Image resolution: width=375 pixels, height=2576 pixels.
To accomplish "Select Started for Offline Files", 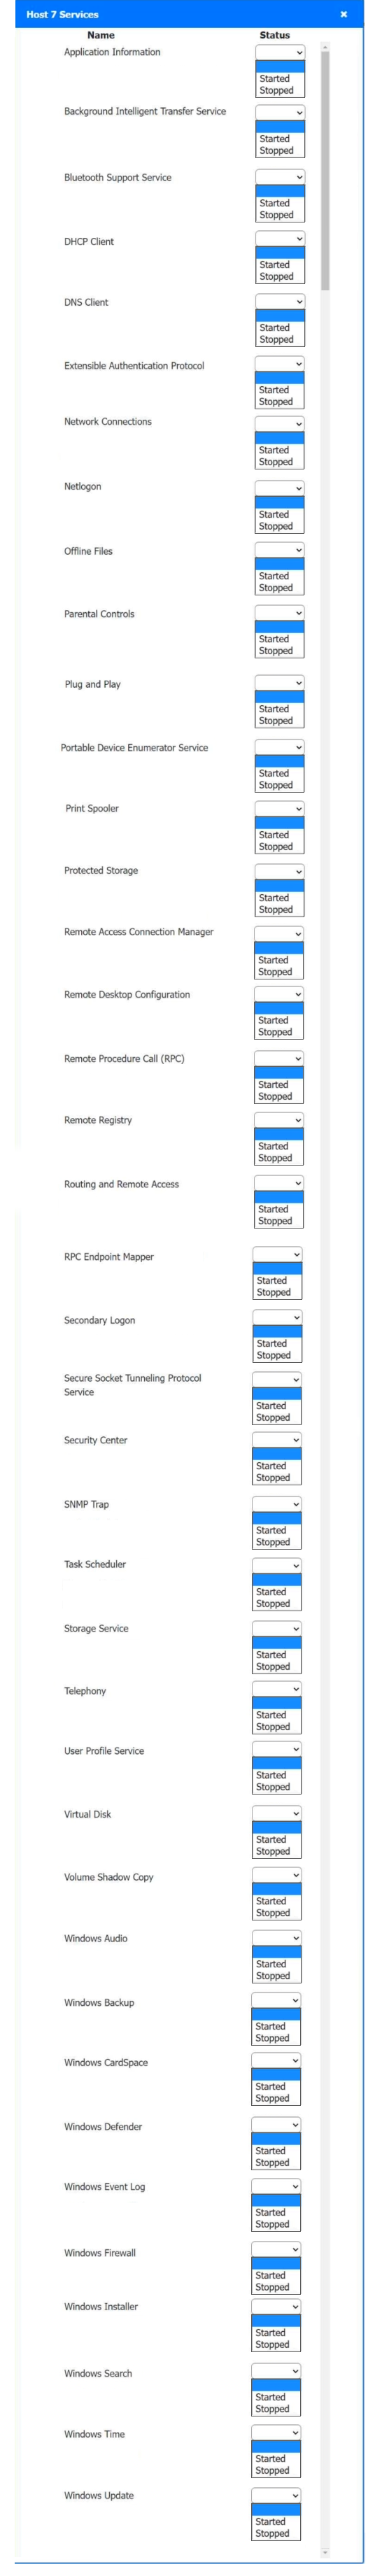I will pyautogui.click(x=279, y=576).
